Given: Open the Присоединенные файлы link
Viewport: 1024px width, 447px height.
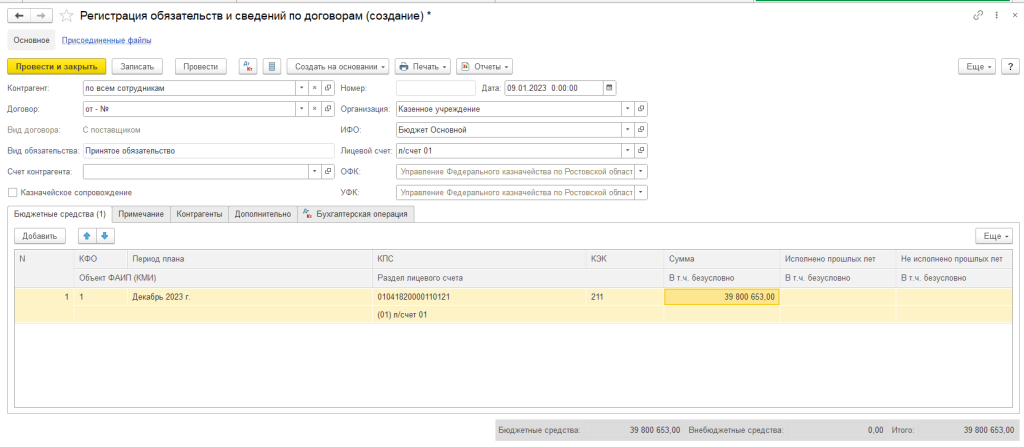Looking at the screenshot, I should (106, 41).
